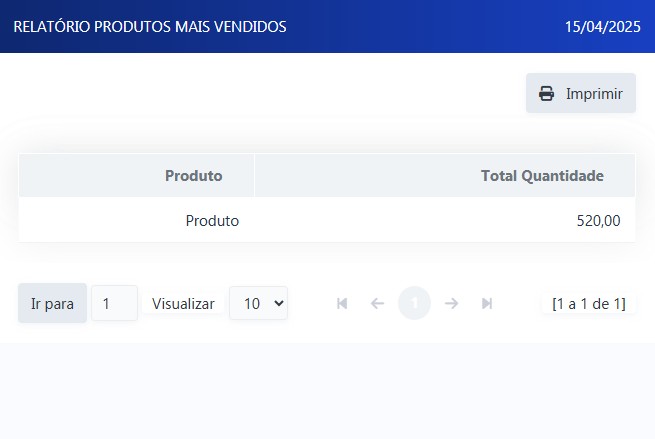
Task: Open the rows-per-page dropdown showing 10
Action: (258, 303)
